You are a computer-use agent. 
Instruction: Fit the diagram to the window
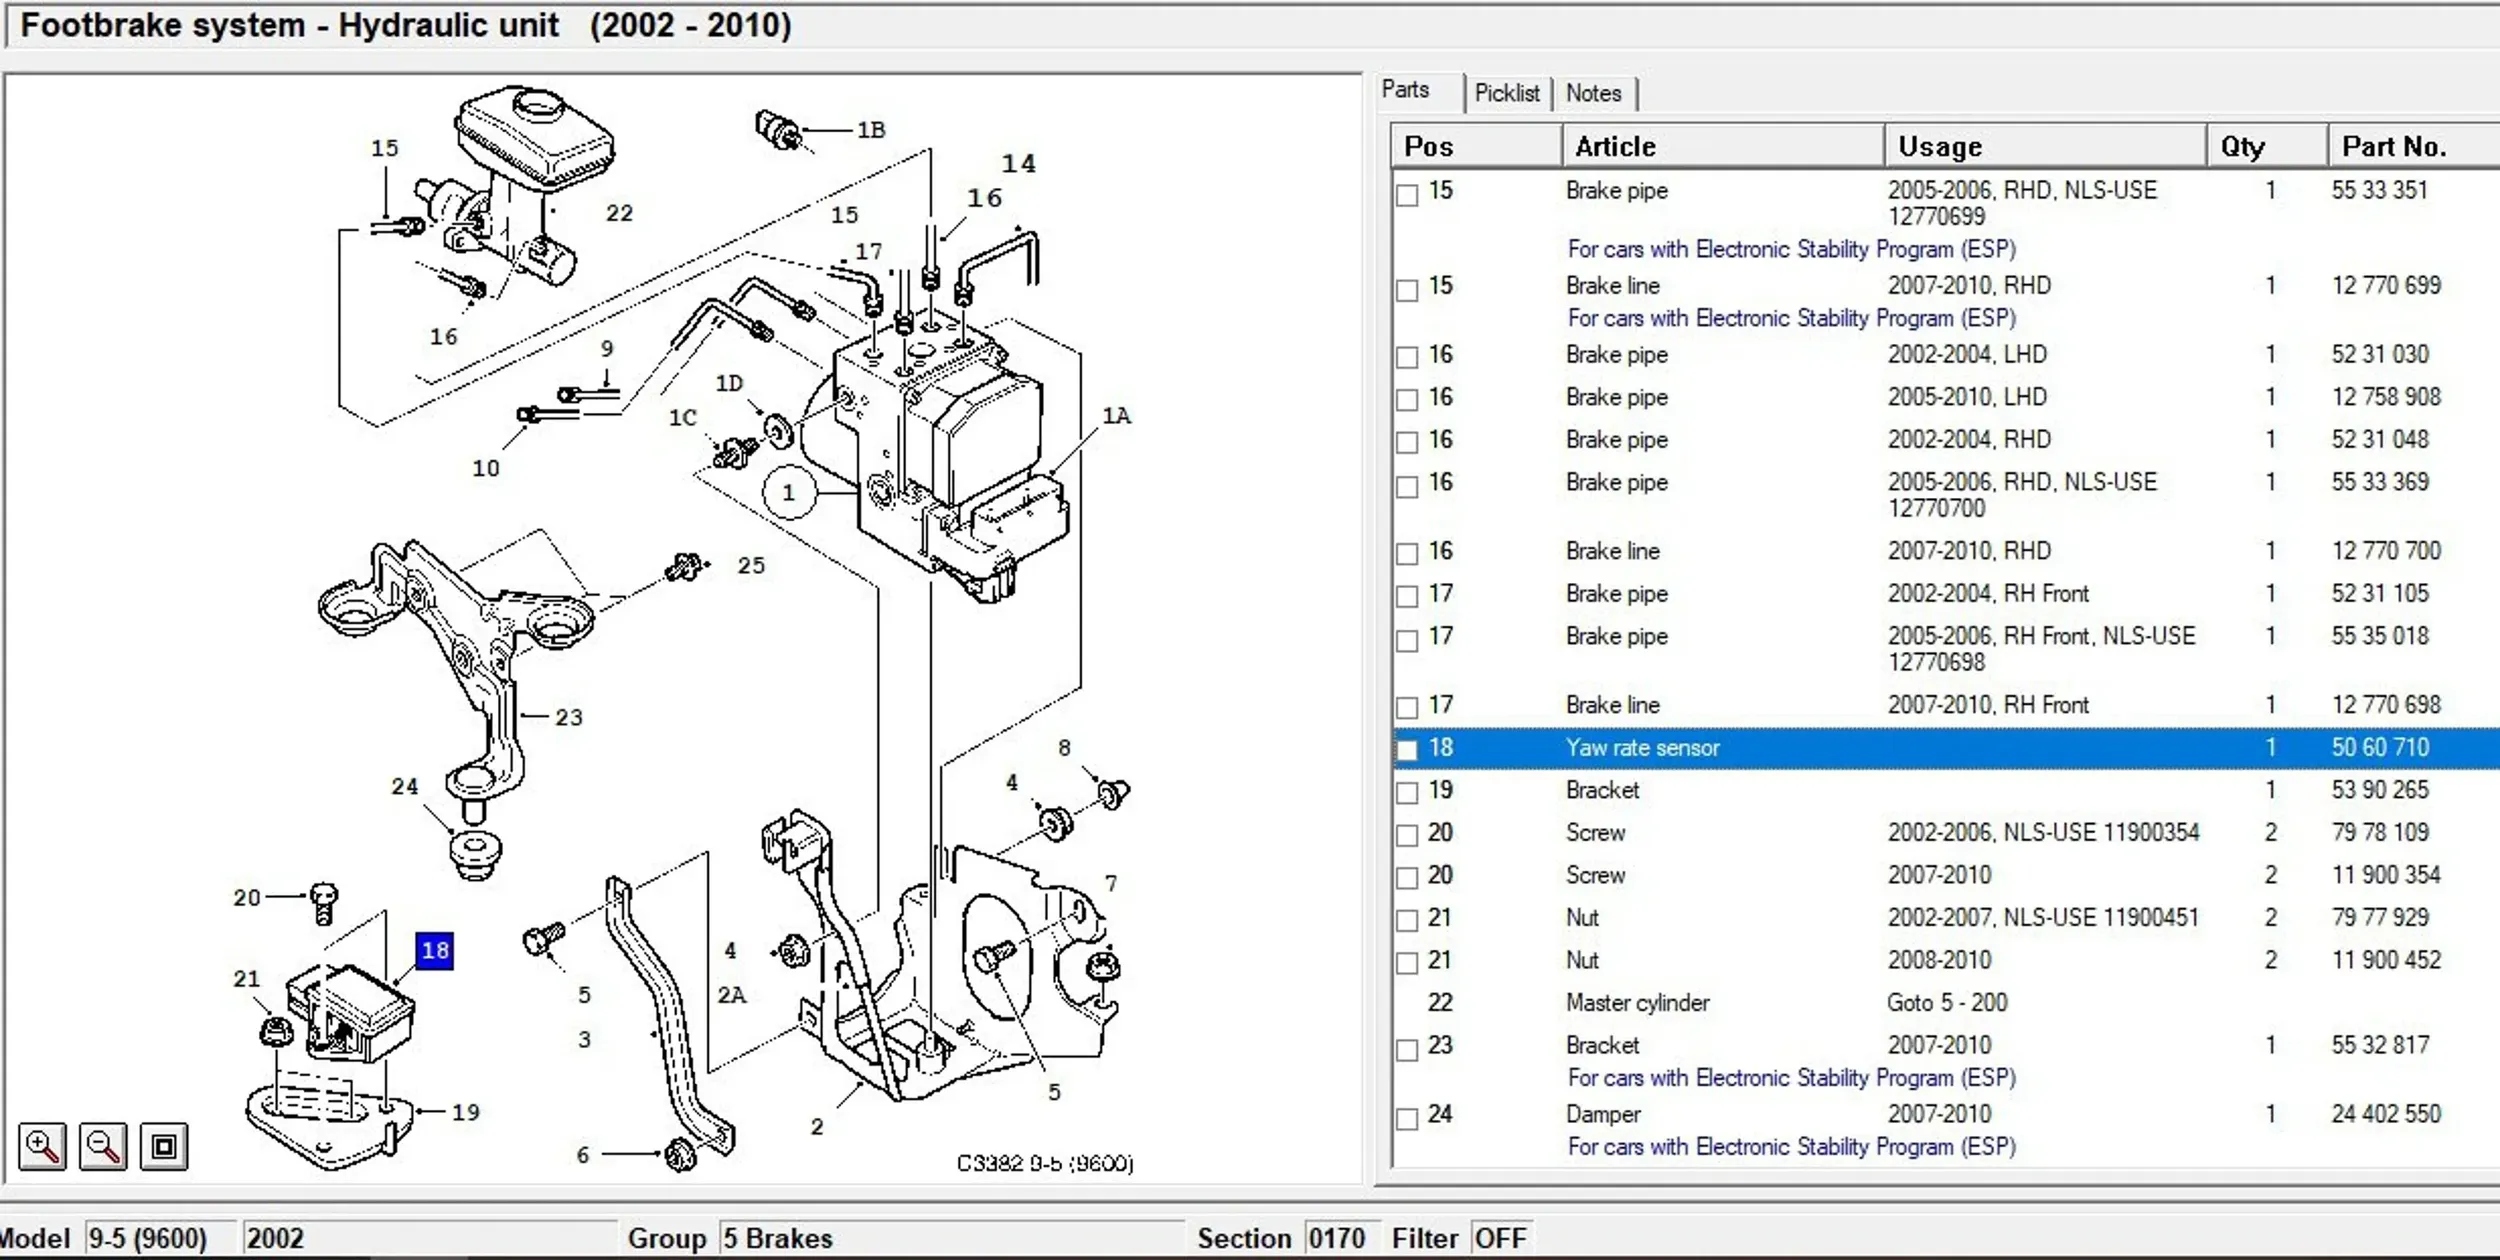164,1146
